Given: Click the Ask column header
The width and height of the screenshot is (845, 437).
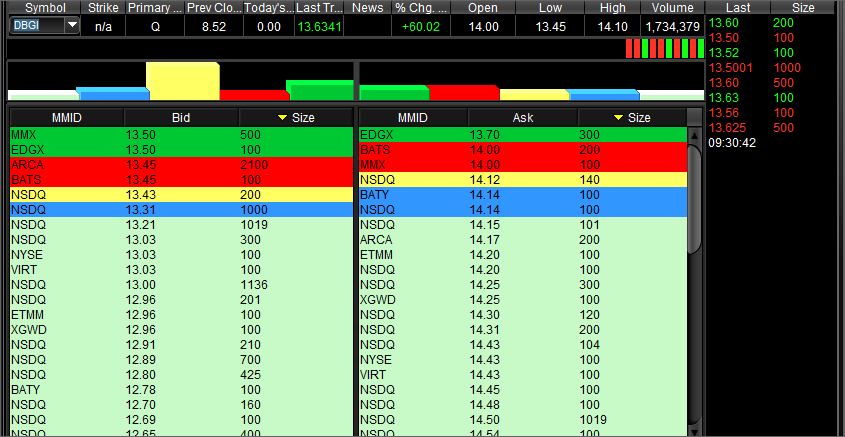Looking at the screenshot, I should click(523, 117).
